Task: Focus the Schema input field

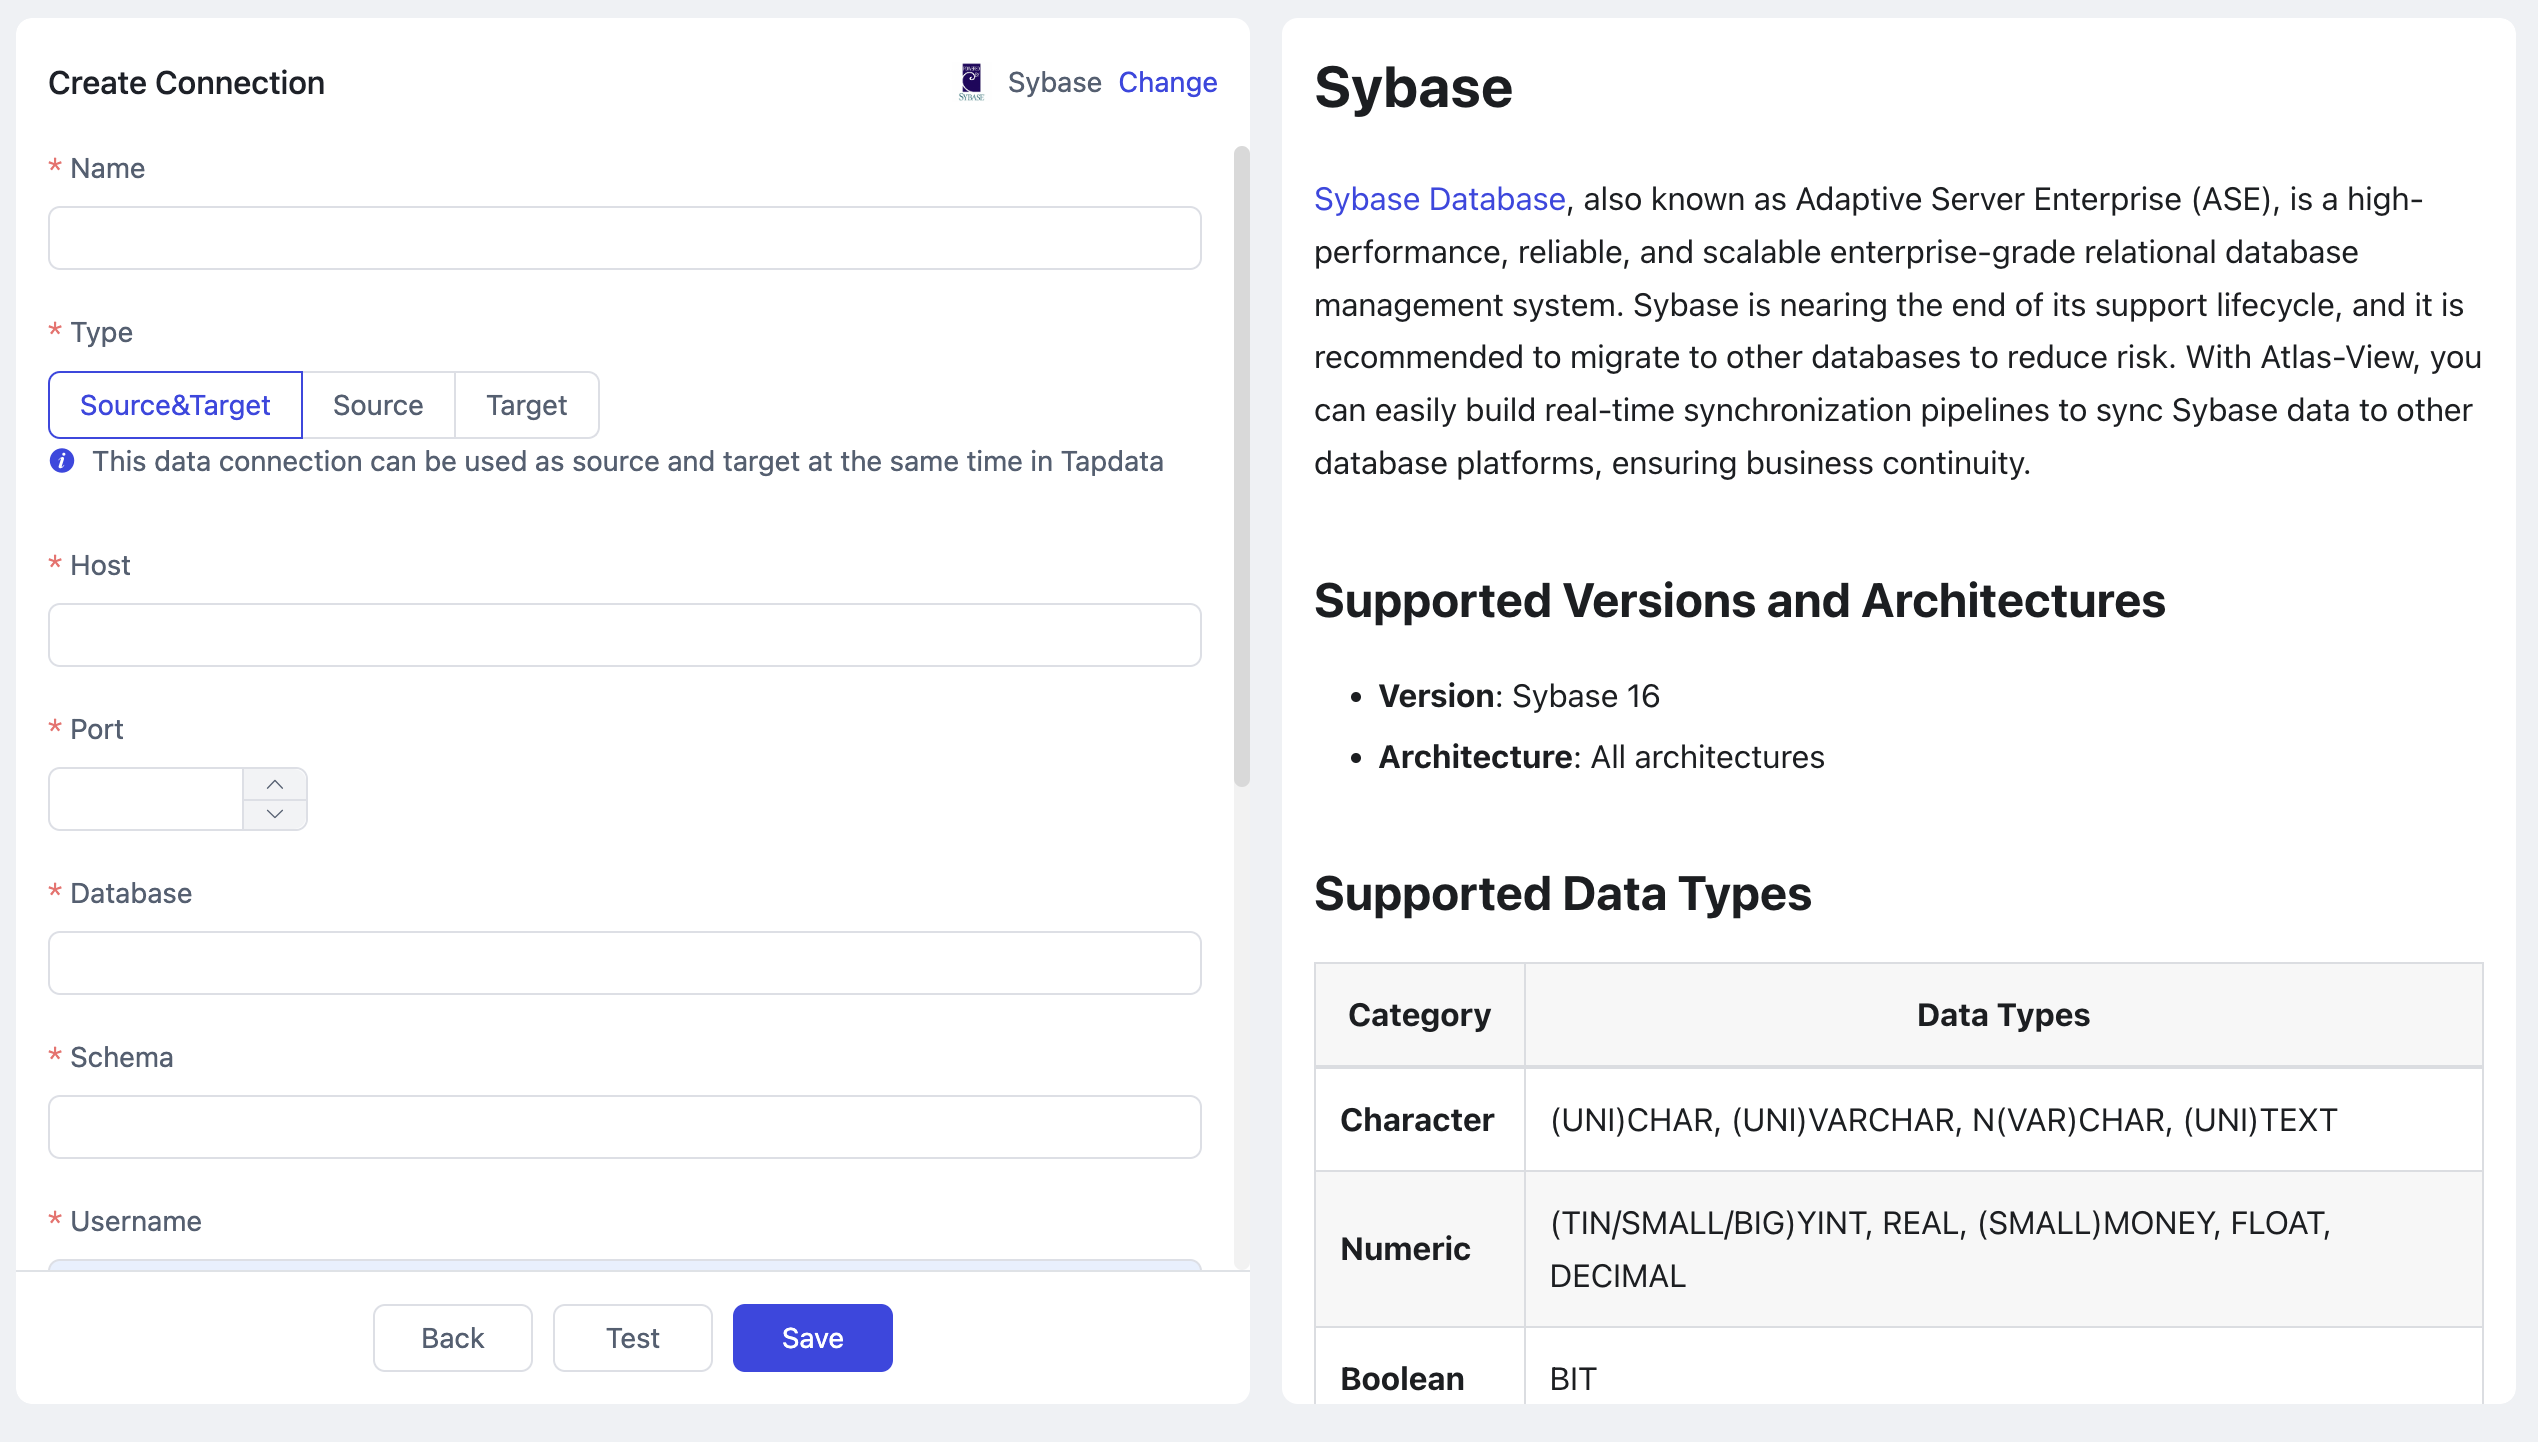Action: 625,1127
